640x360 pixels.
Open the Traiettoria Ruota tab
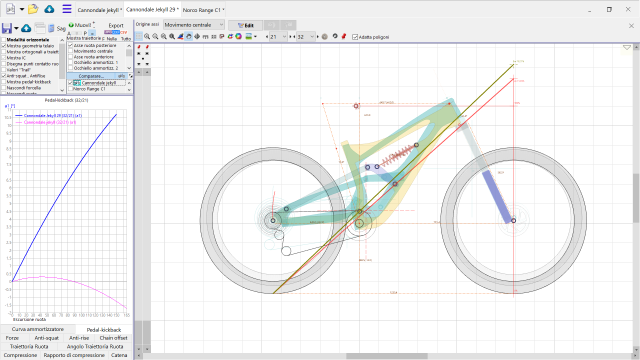click(x=29, y=347)
